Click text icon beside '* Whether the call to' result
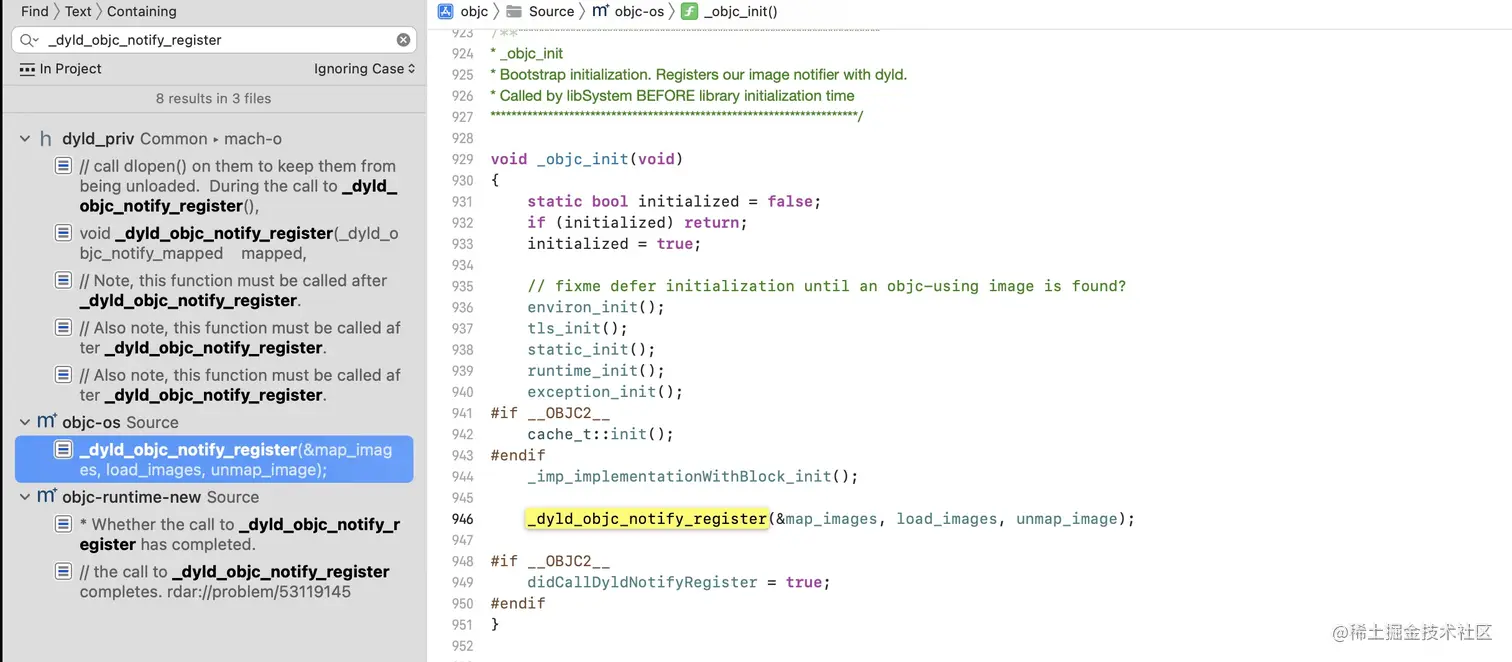The image size is (1512, 662). point(63,524)
